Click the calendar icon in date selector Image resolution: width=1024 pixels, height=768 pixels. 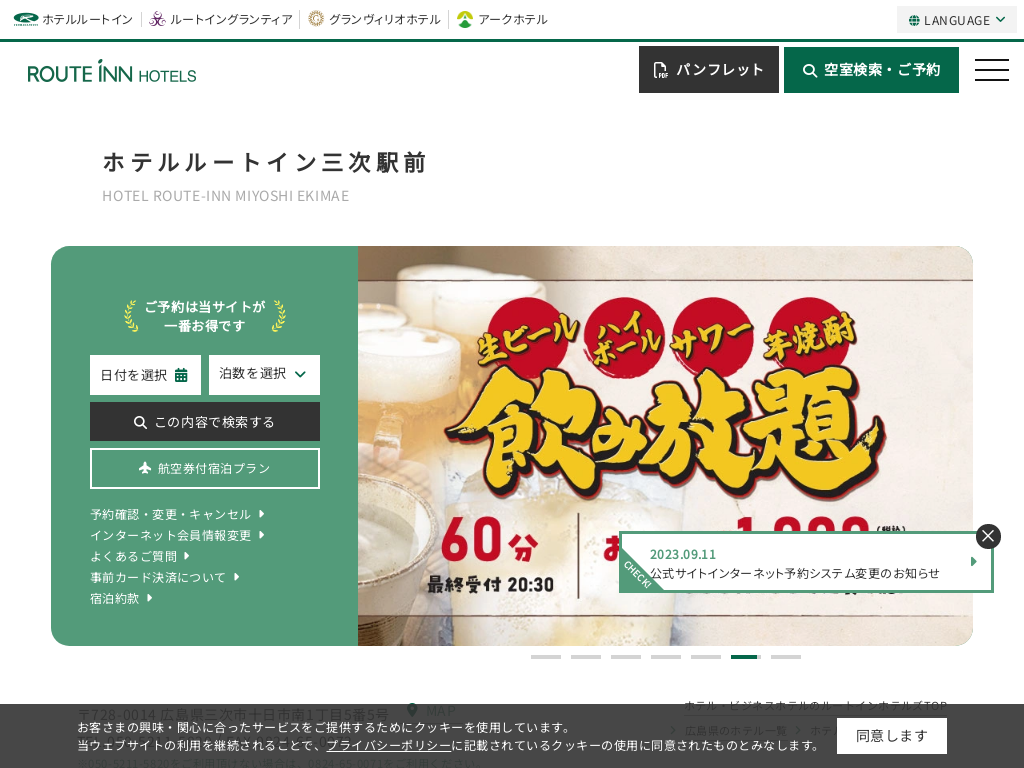click(181, 375)
